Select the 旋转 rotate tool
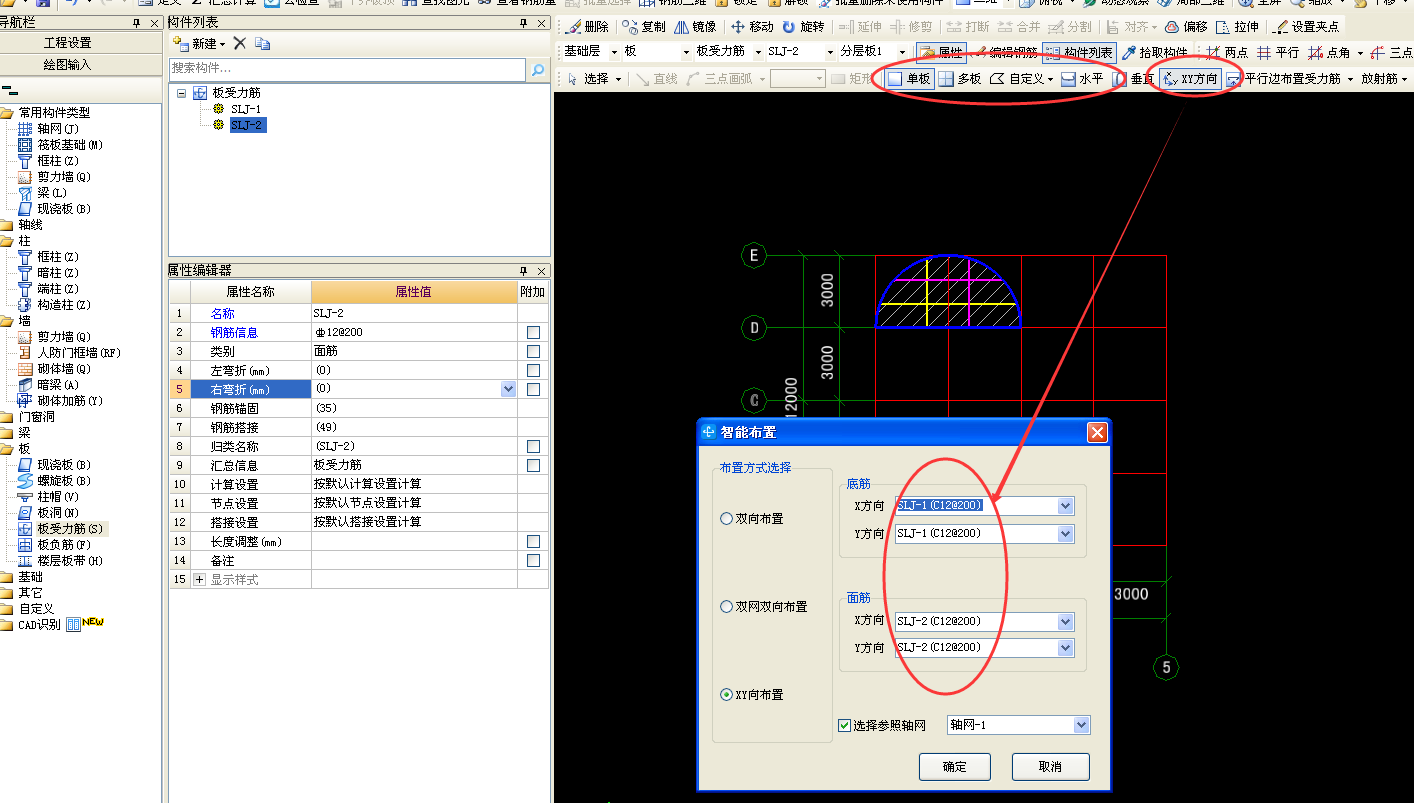1414x803 pixels. tap(803, 27)
